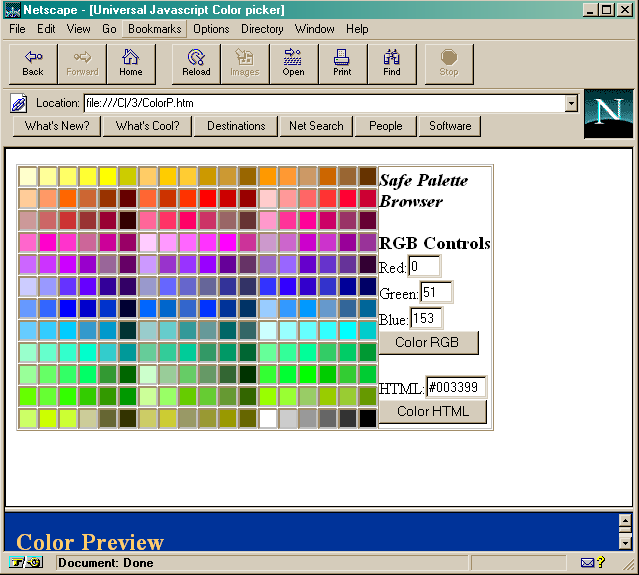Focus the Green value input field
The height and width of the screenshot is (575, 639).
[436, 292]
